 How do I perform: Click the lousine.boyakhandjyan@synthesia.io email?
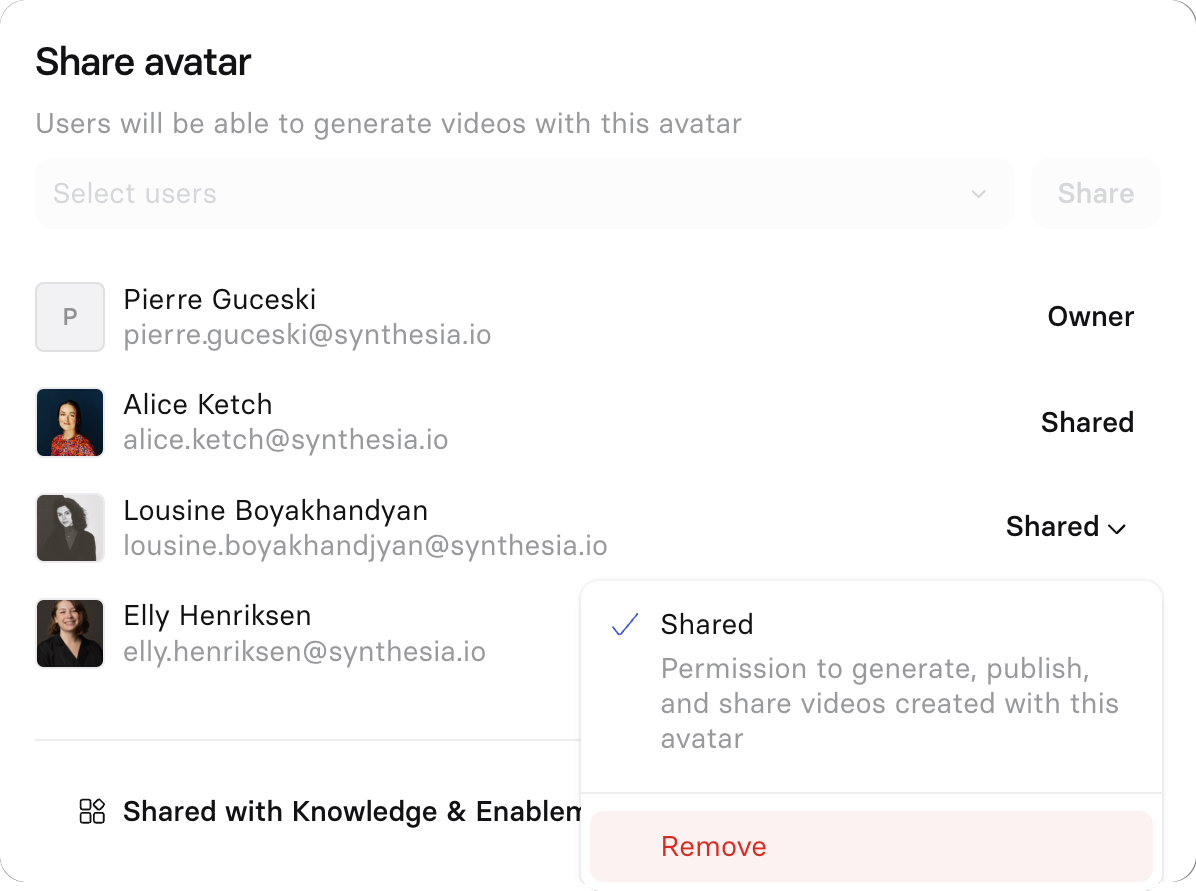pyautogui.click(x=365, y=546)
